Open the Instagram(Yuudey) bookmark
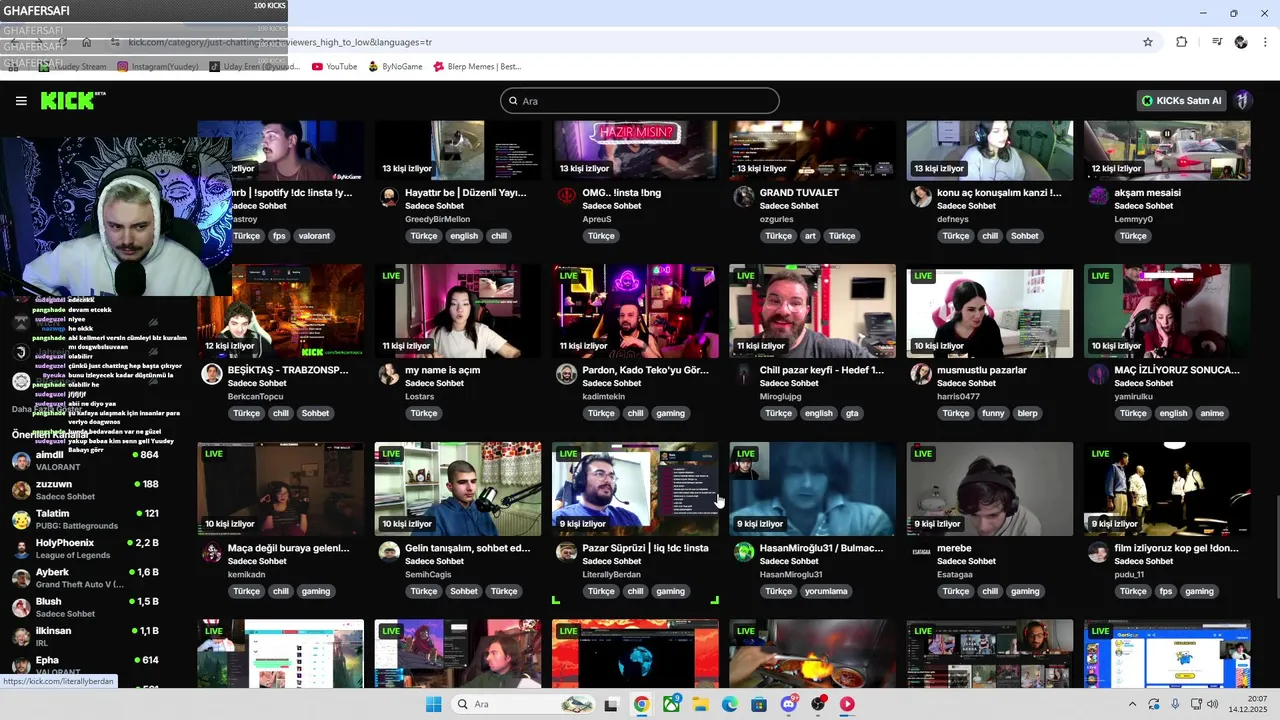The width and height of the screenshot is (1280, 720). coord(157,67)
